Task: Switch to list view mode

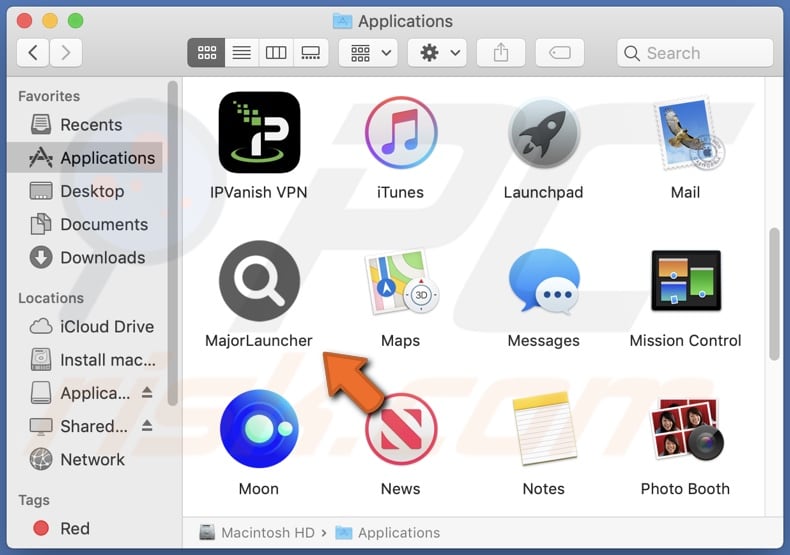Action: [241, 53]
